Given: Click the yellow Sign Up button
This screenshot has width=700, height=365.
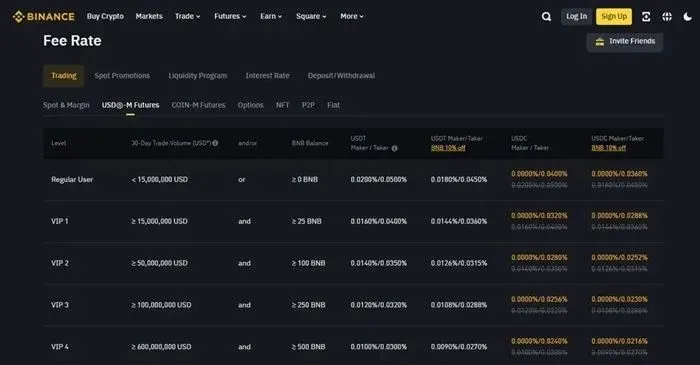Looking at the screenshot, I should pos(614,17).
